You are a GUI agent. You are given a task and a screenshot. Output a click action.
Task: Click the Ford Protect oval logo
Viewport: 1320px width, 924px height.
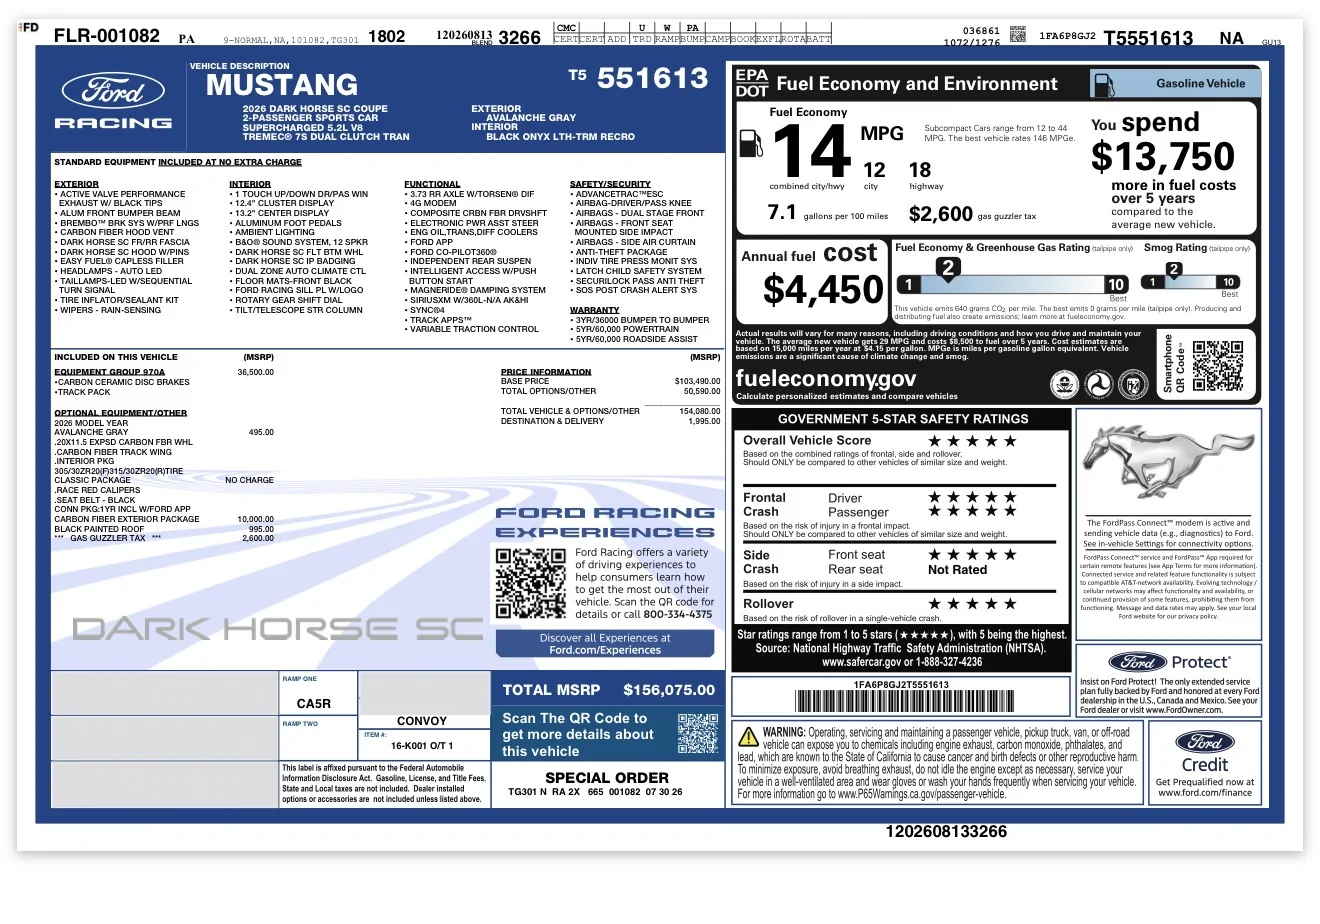coord(1138,662)
